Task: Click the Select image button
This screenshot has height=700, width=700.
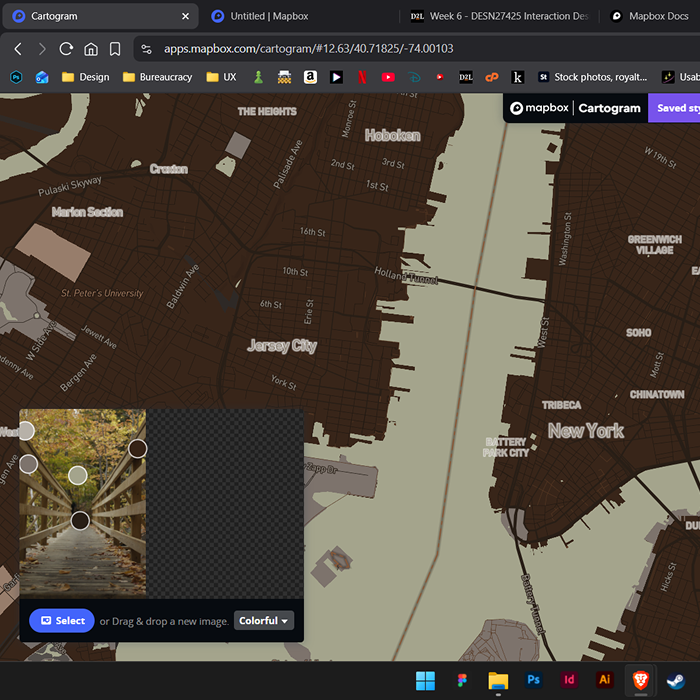Action: click(61, 620)
